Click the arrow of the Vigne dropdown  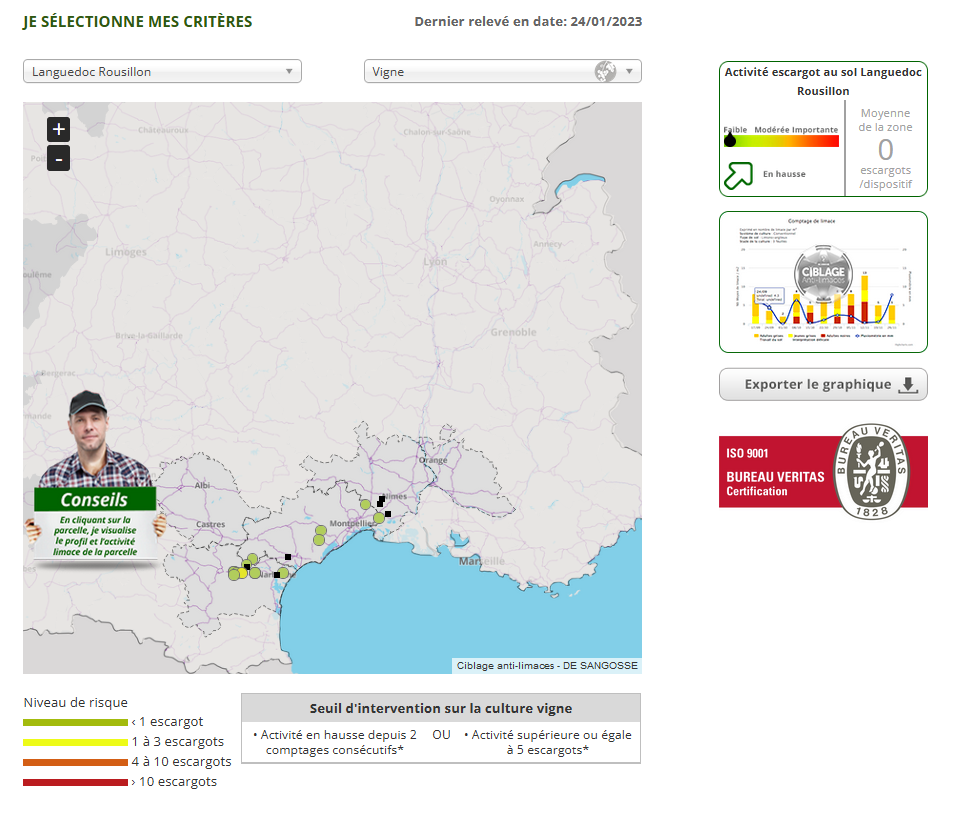tap(629, 71)
